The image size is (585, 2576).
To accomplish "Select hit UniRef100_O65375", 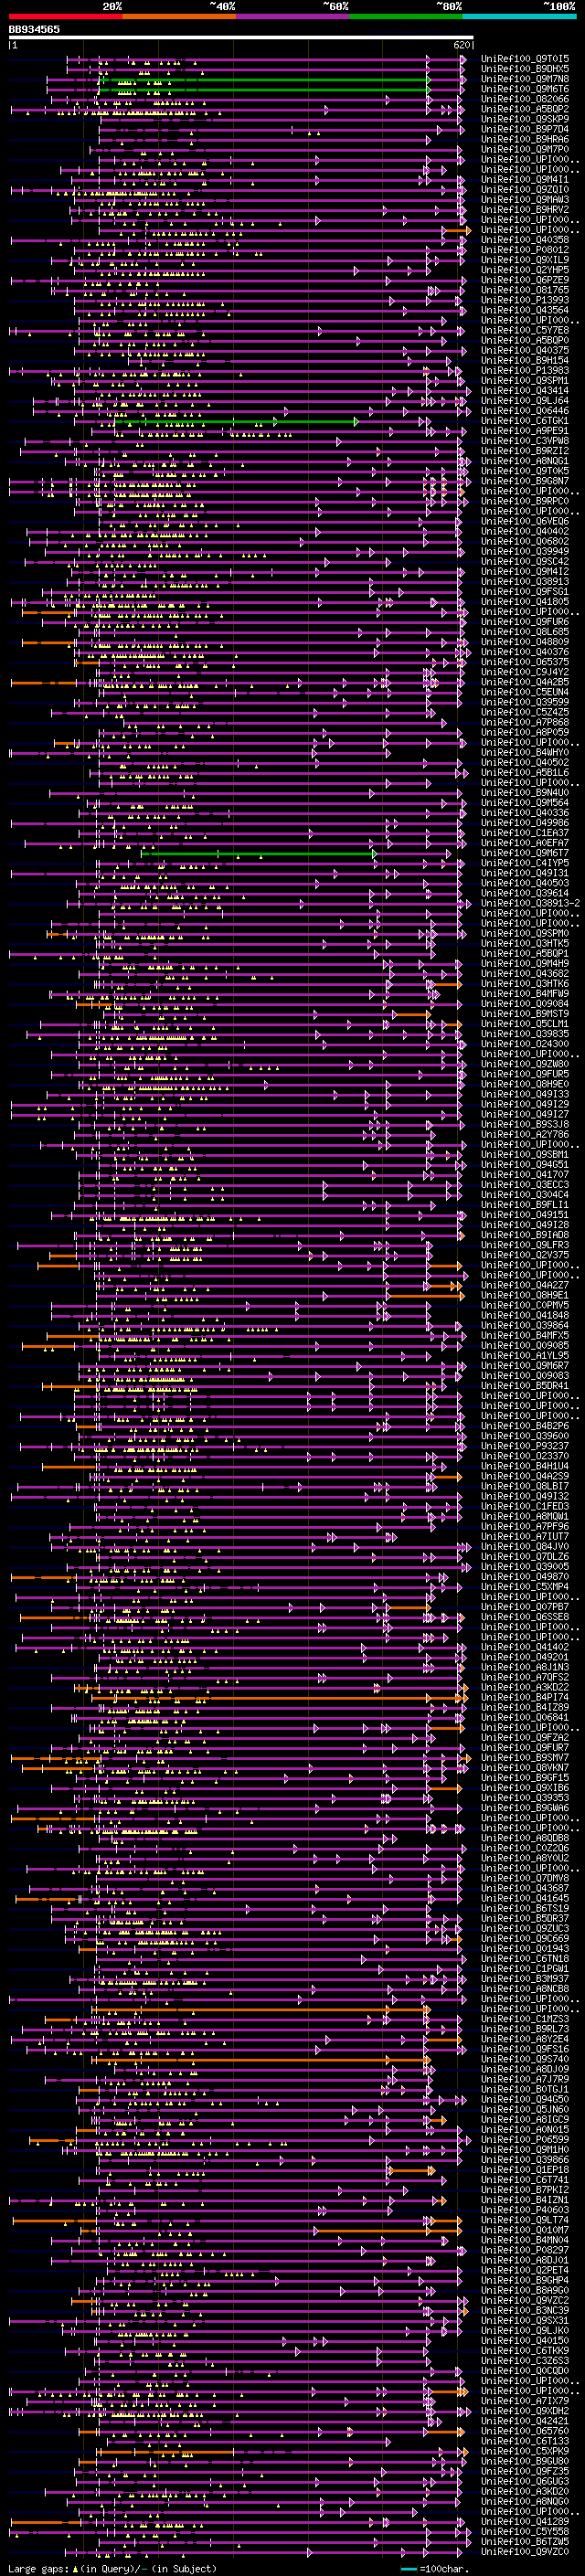I will pyautogui.click(x=525, y=662).
